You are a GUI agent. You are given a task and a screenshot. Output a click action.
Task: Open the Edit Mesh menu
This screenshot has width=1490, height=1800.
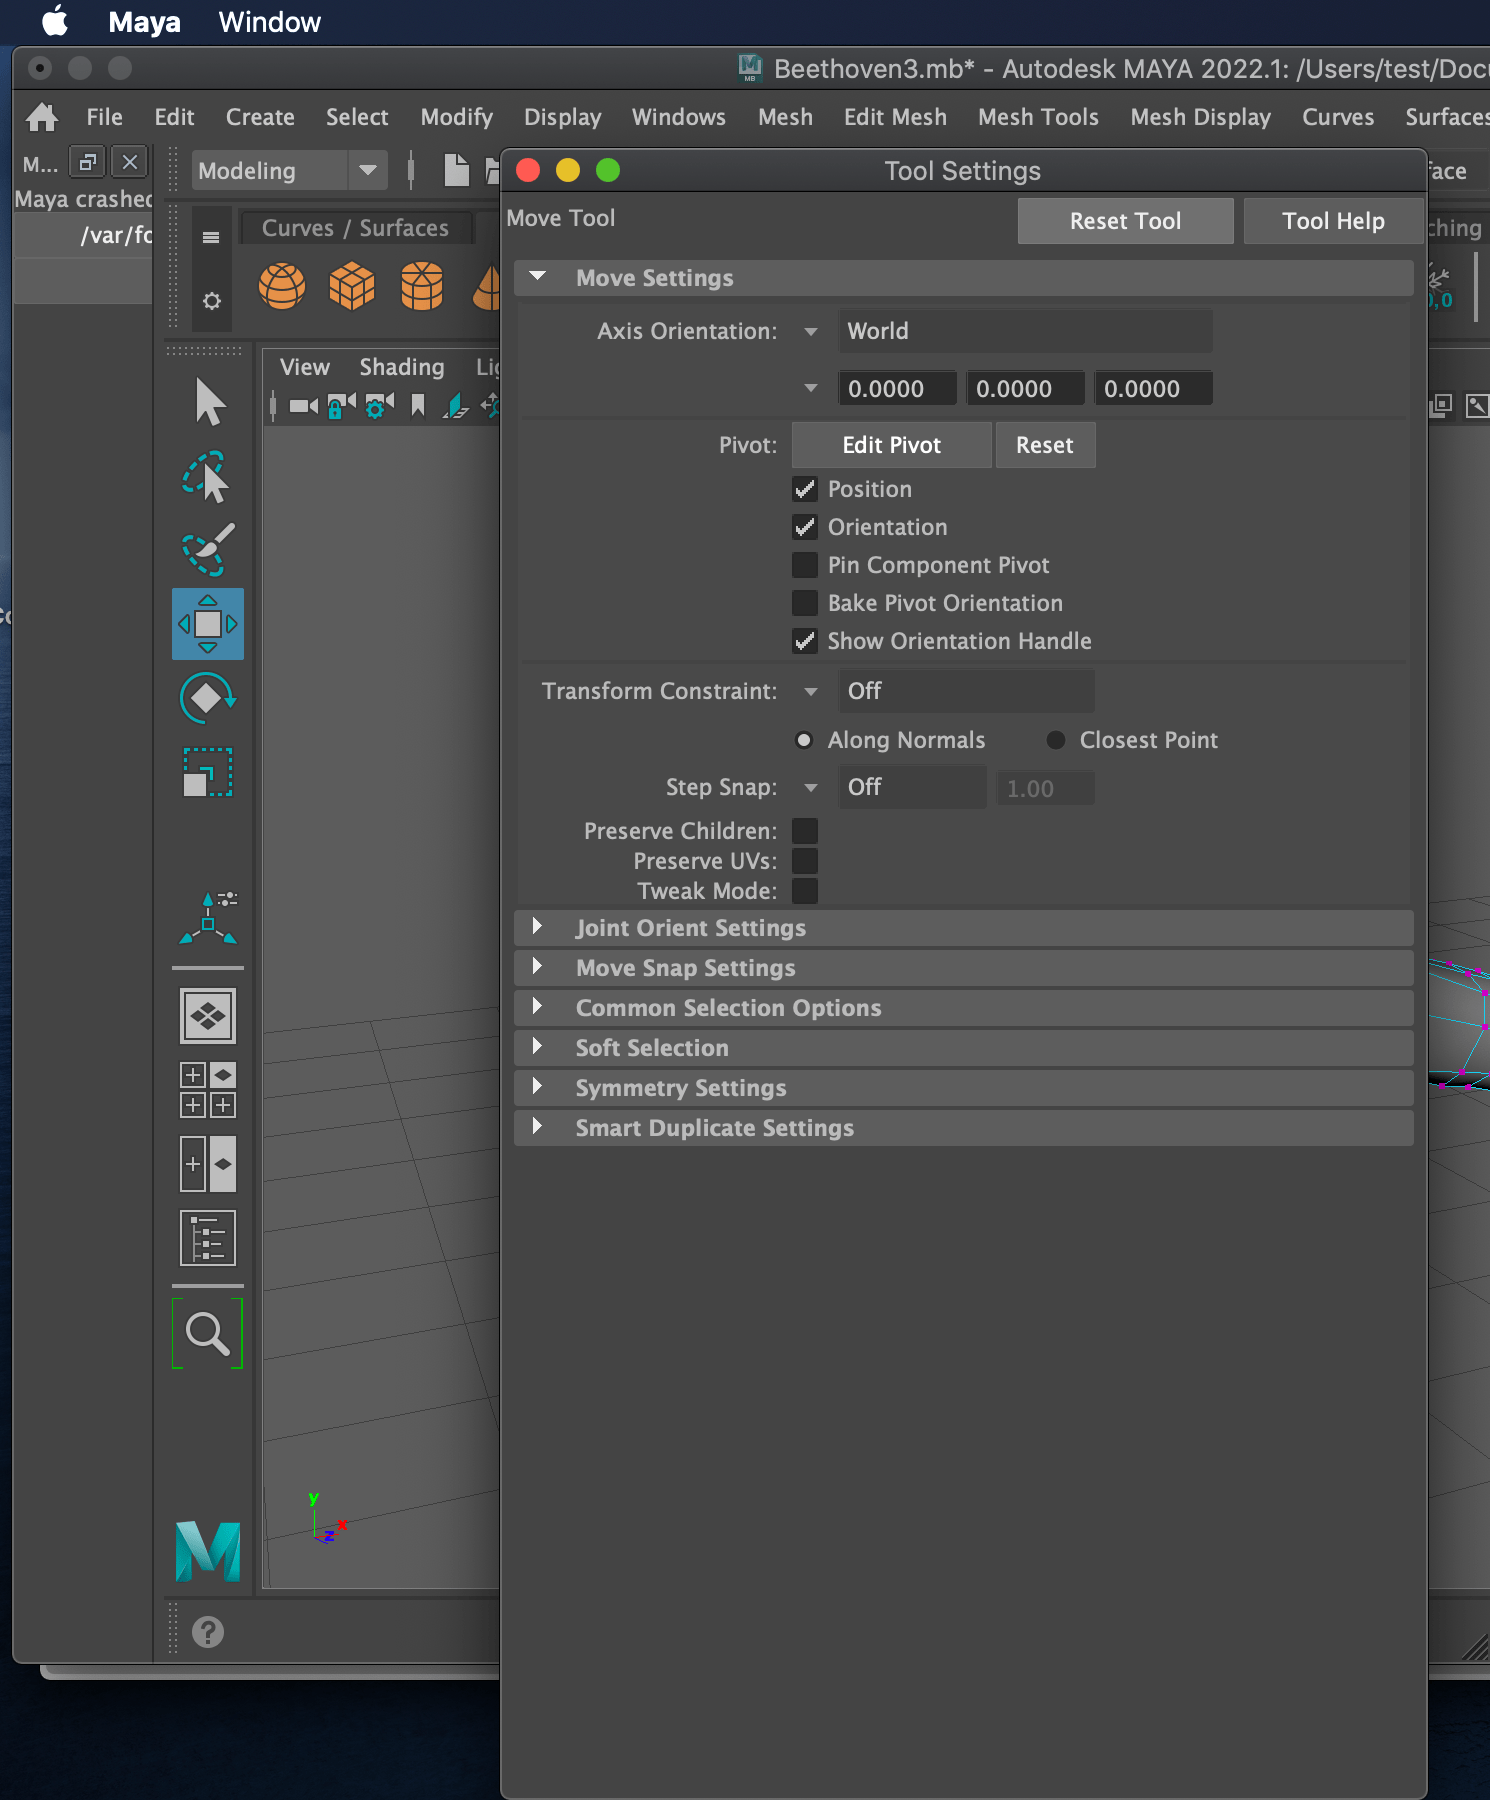(895, 117)
